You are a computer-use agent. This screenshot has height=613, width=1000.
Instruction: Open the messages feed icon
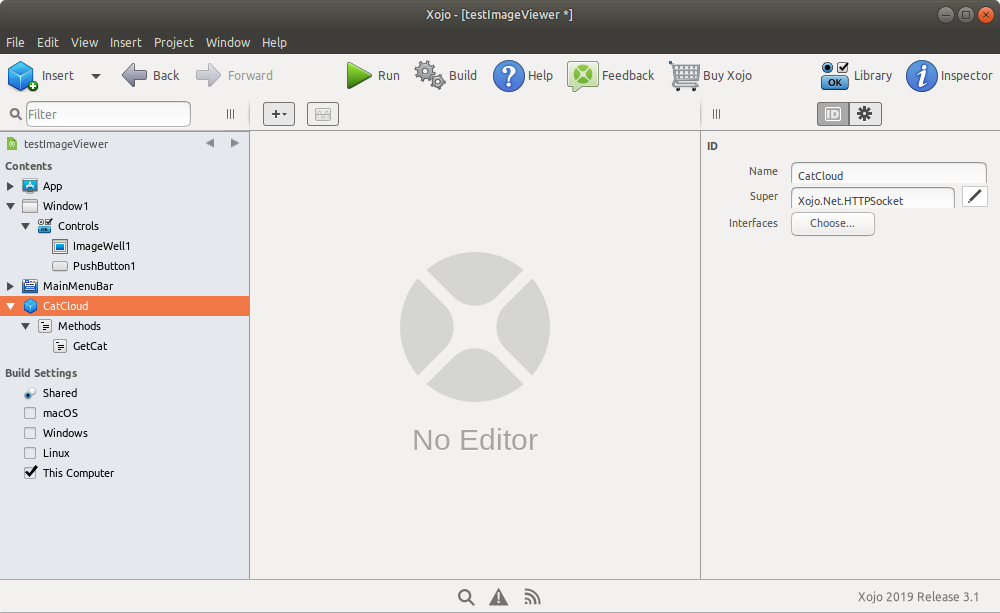(532, 598)
